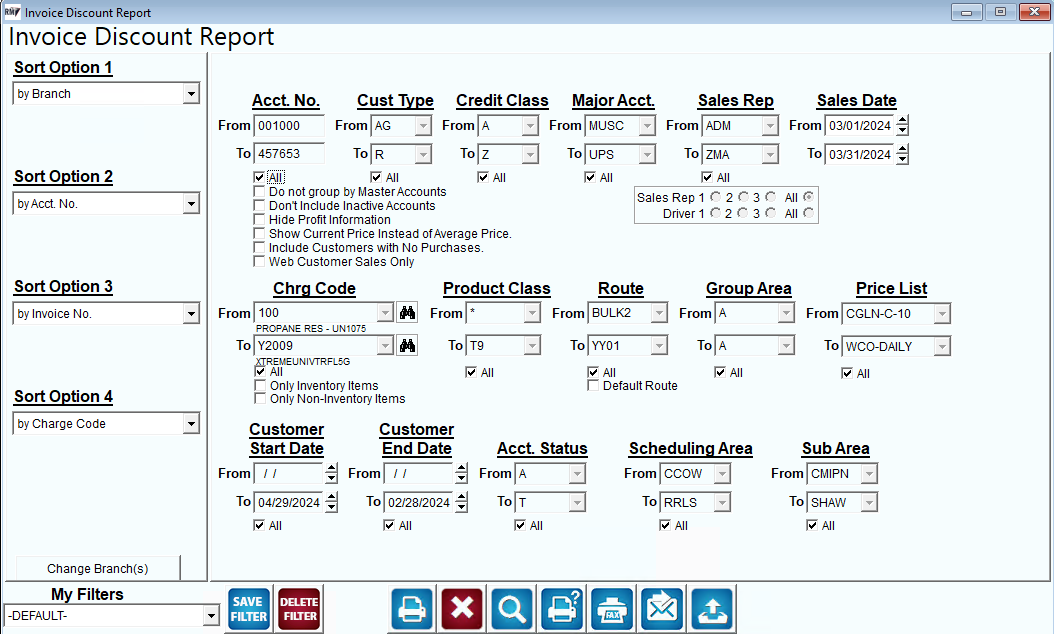
Task: Click the Sales Date To date field
Action: pos(860,154)
